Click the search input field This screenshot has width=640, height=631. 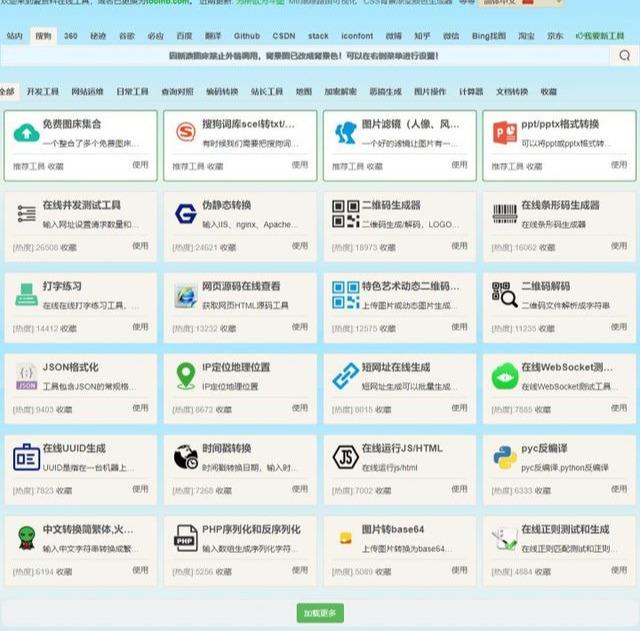(304, 56)
